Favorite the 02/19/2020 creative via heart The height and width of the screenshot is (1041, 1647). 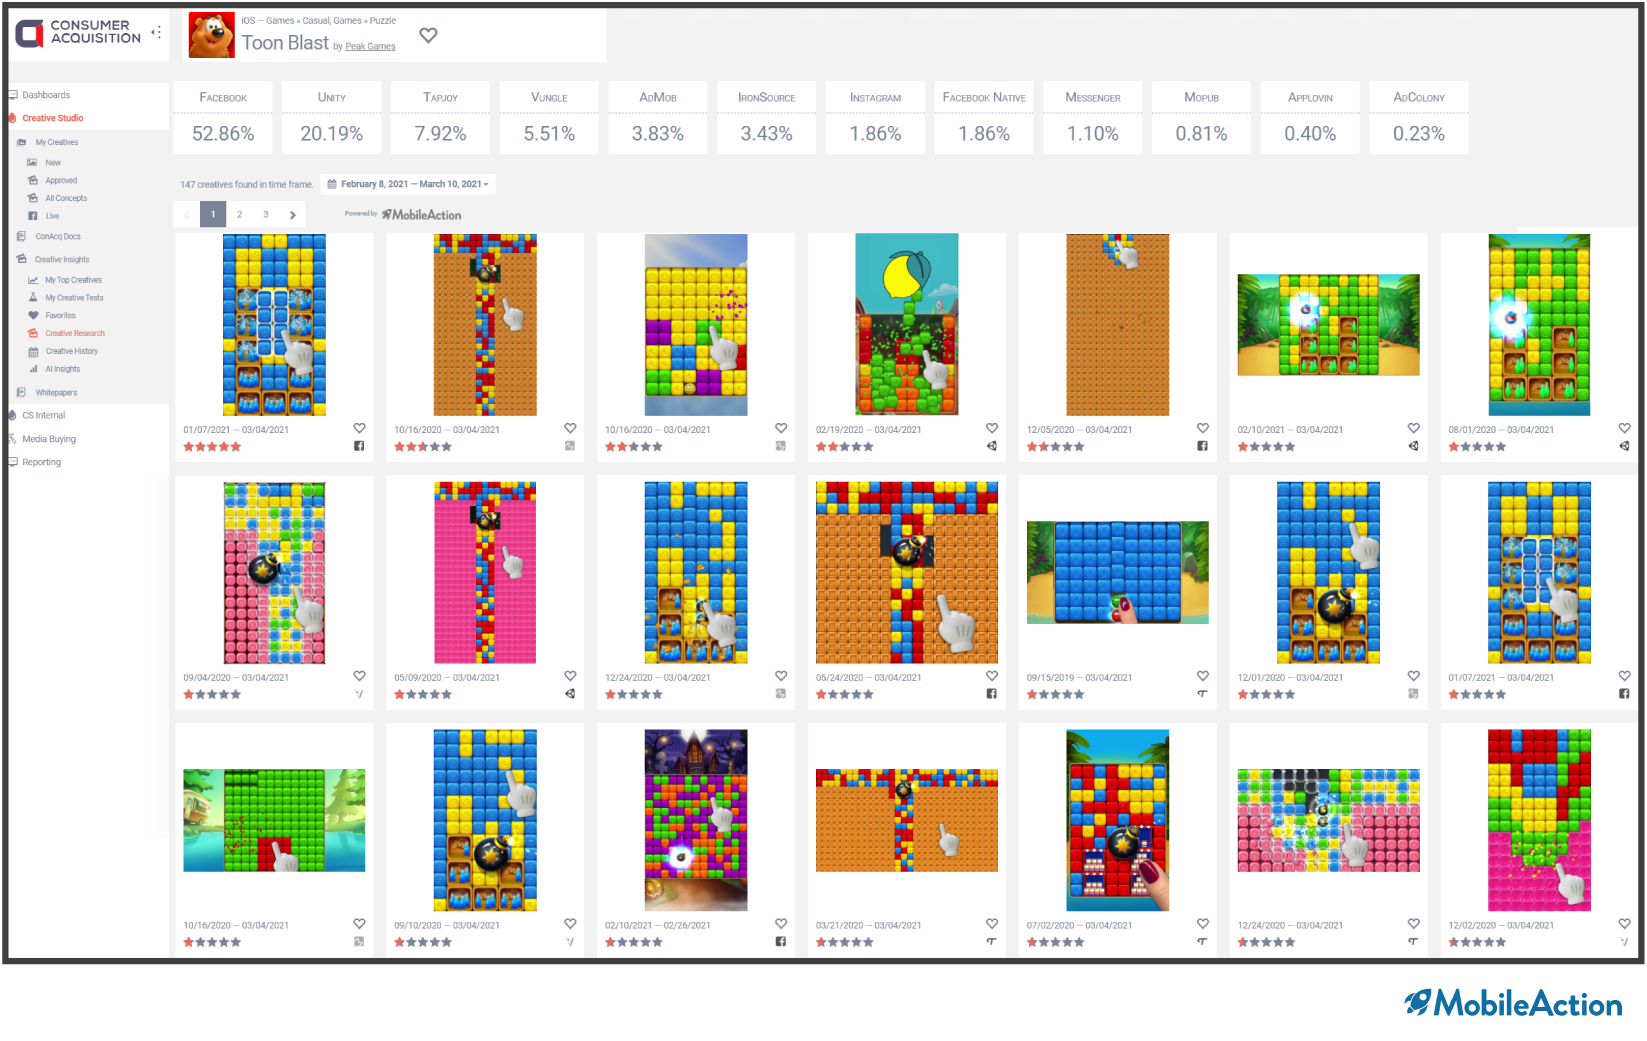(992, 428)
